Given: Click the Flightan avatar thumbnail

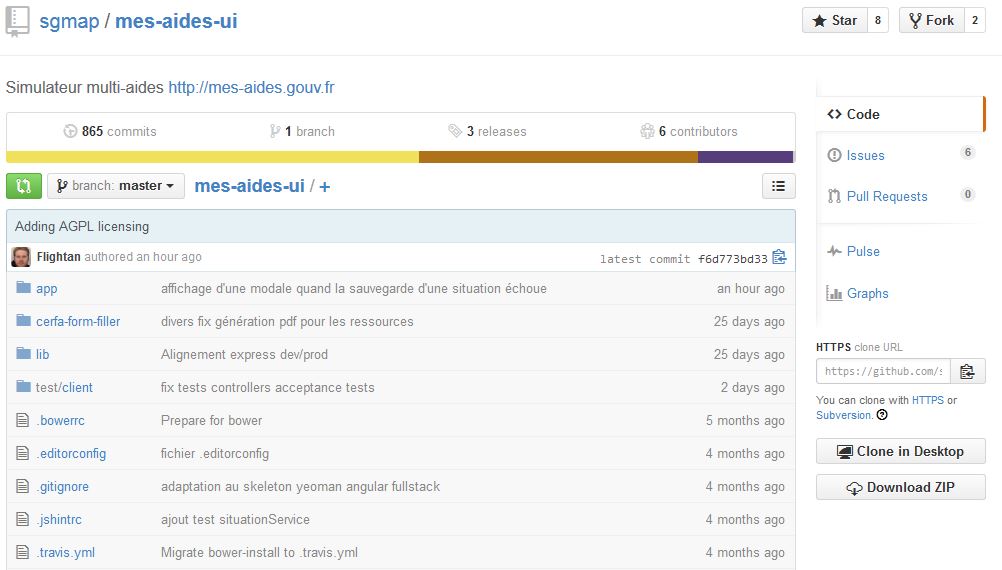Looking at the screenshot, I should (21, 257).
